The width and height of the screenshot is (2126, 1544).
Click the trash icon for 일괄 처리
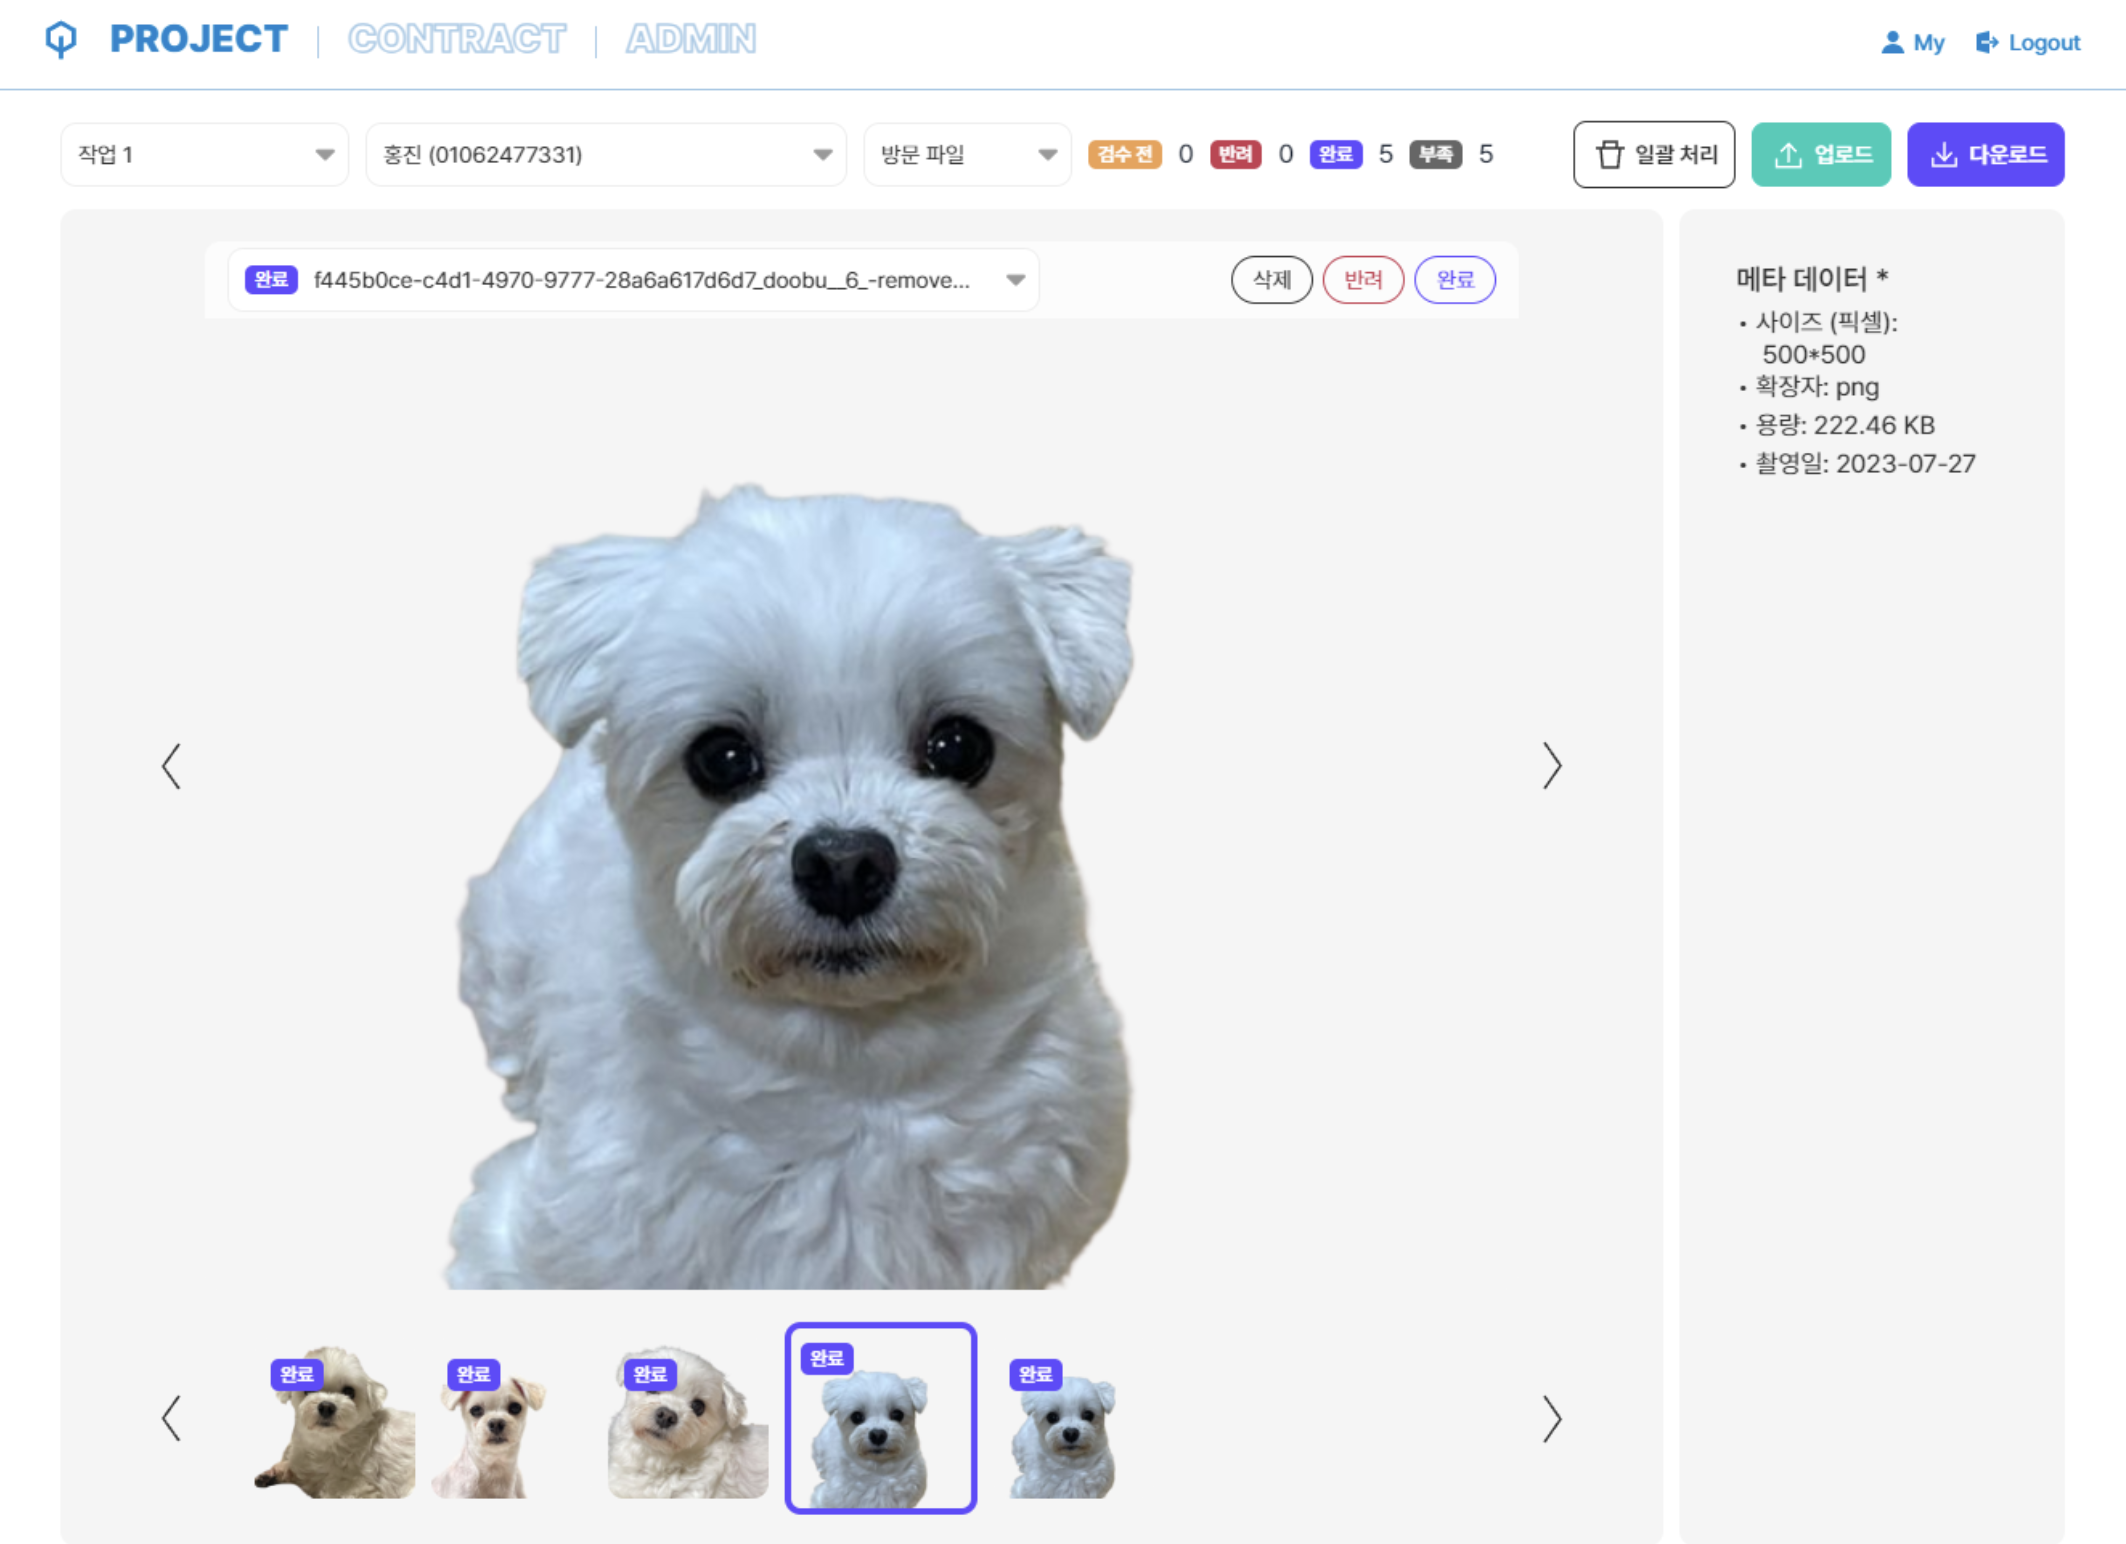[1609, 155]
